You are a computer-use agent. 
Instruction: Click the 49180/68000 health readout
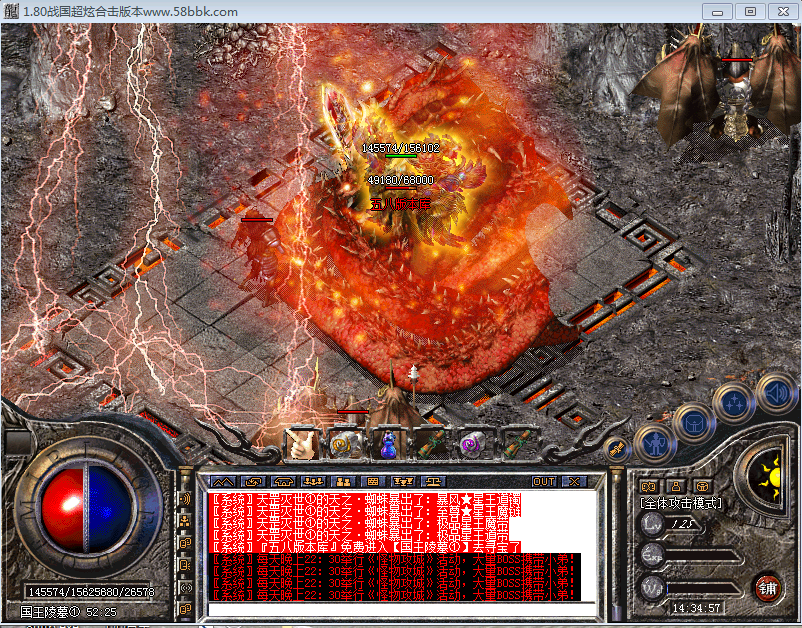tap(400, 180)
